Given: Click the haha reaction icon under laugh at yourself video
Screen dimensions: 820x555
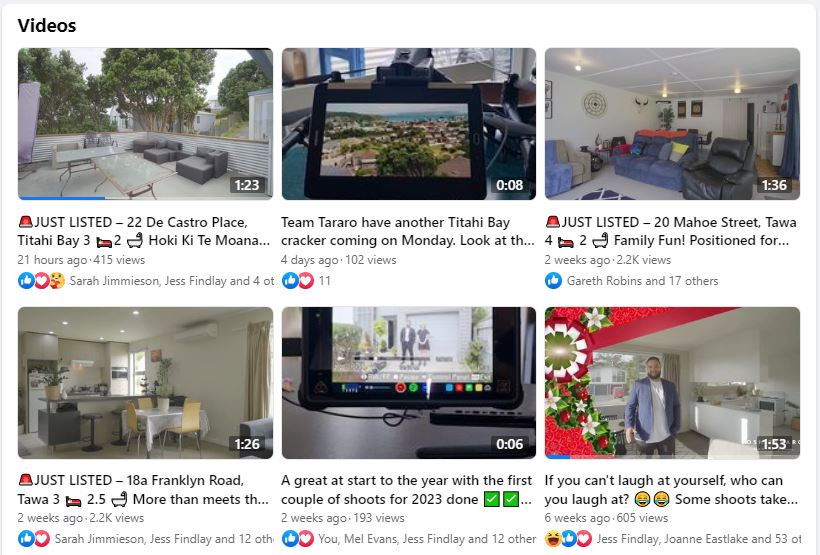Looking at the screenshot, I should [552, 539].
